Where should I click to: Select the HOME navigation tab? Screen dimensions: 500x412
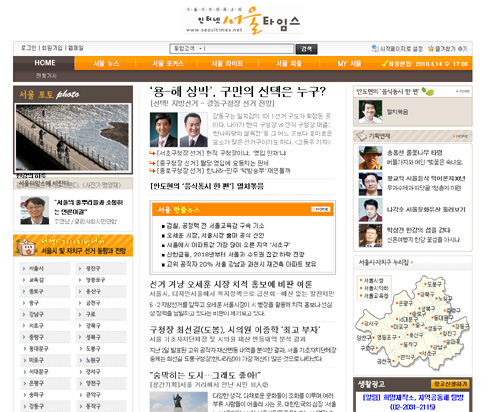[45, 63]
